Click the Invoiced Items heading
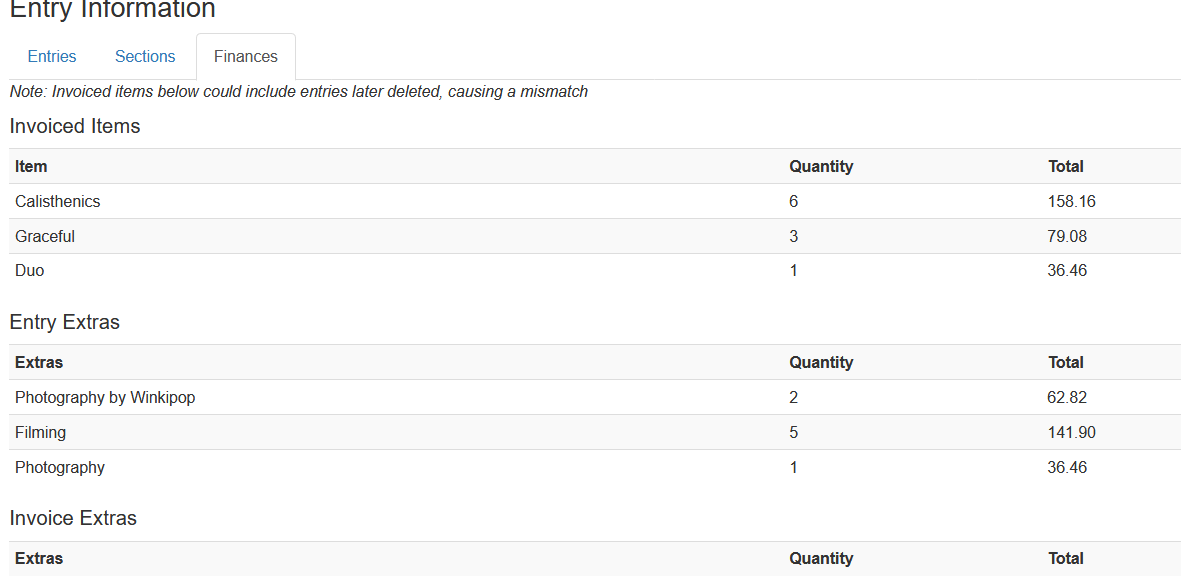Screen dimensions: 1181x585 (75, 126)
